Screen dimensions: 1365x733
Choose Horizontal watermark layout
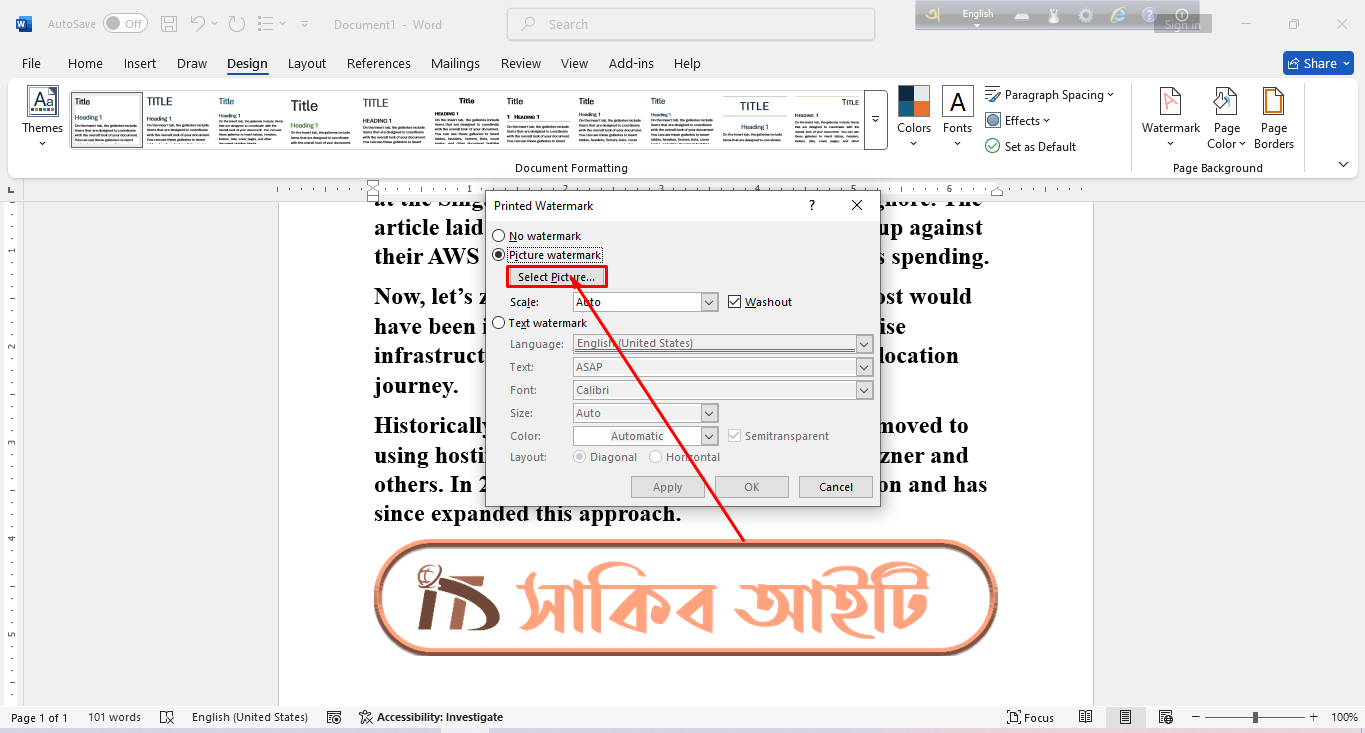point(658,456)
